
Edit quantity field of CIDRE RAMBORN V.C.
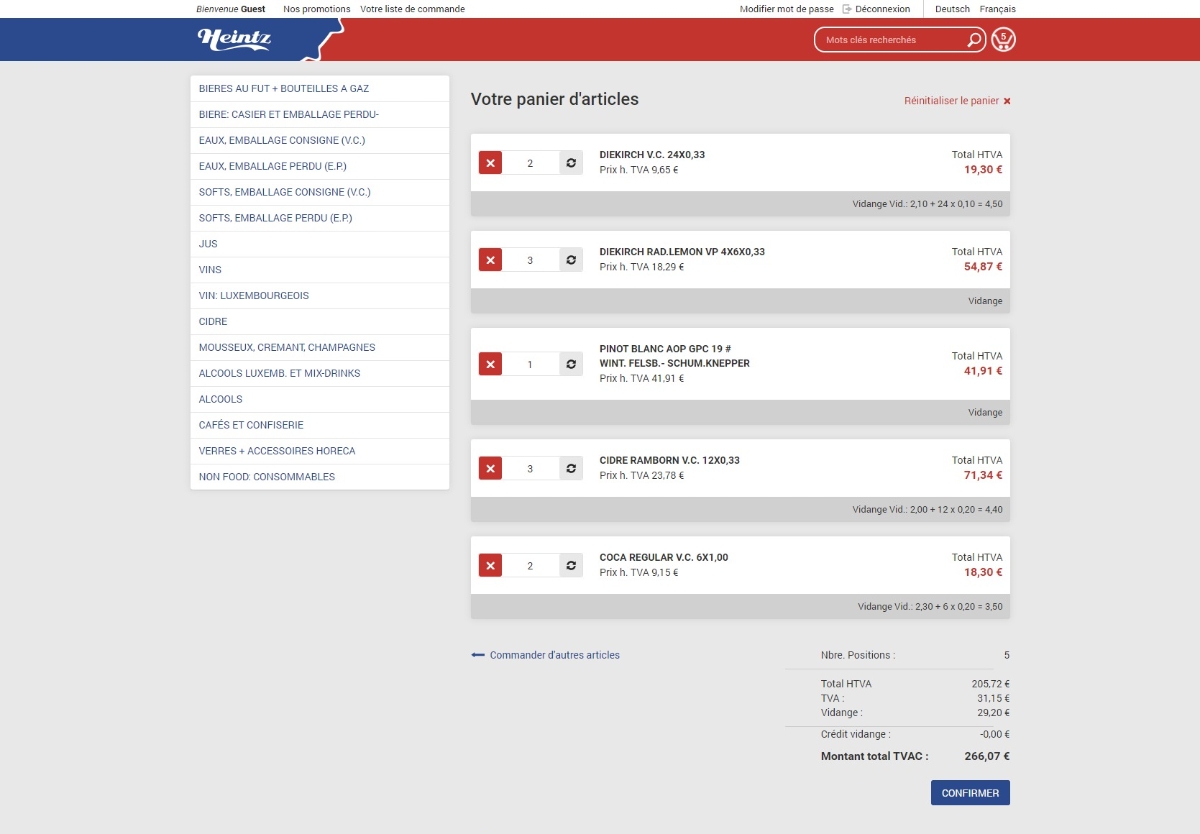pos(531,468)
